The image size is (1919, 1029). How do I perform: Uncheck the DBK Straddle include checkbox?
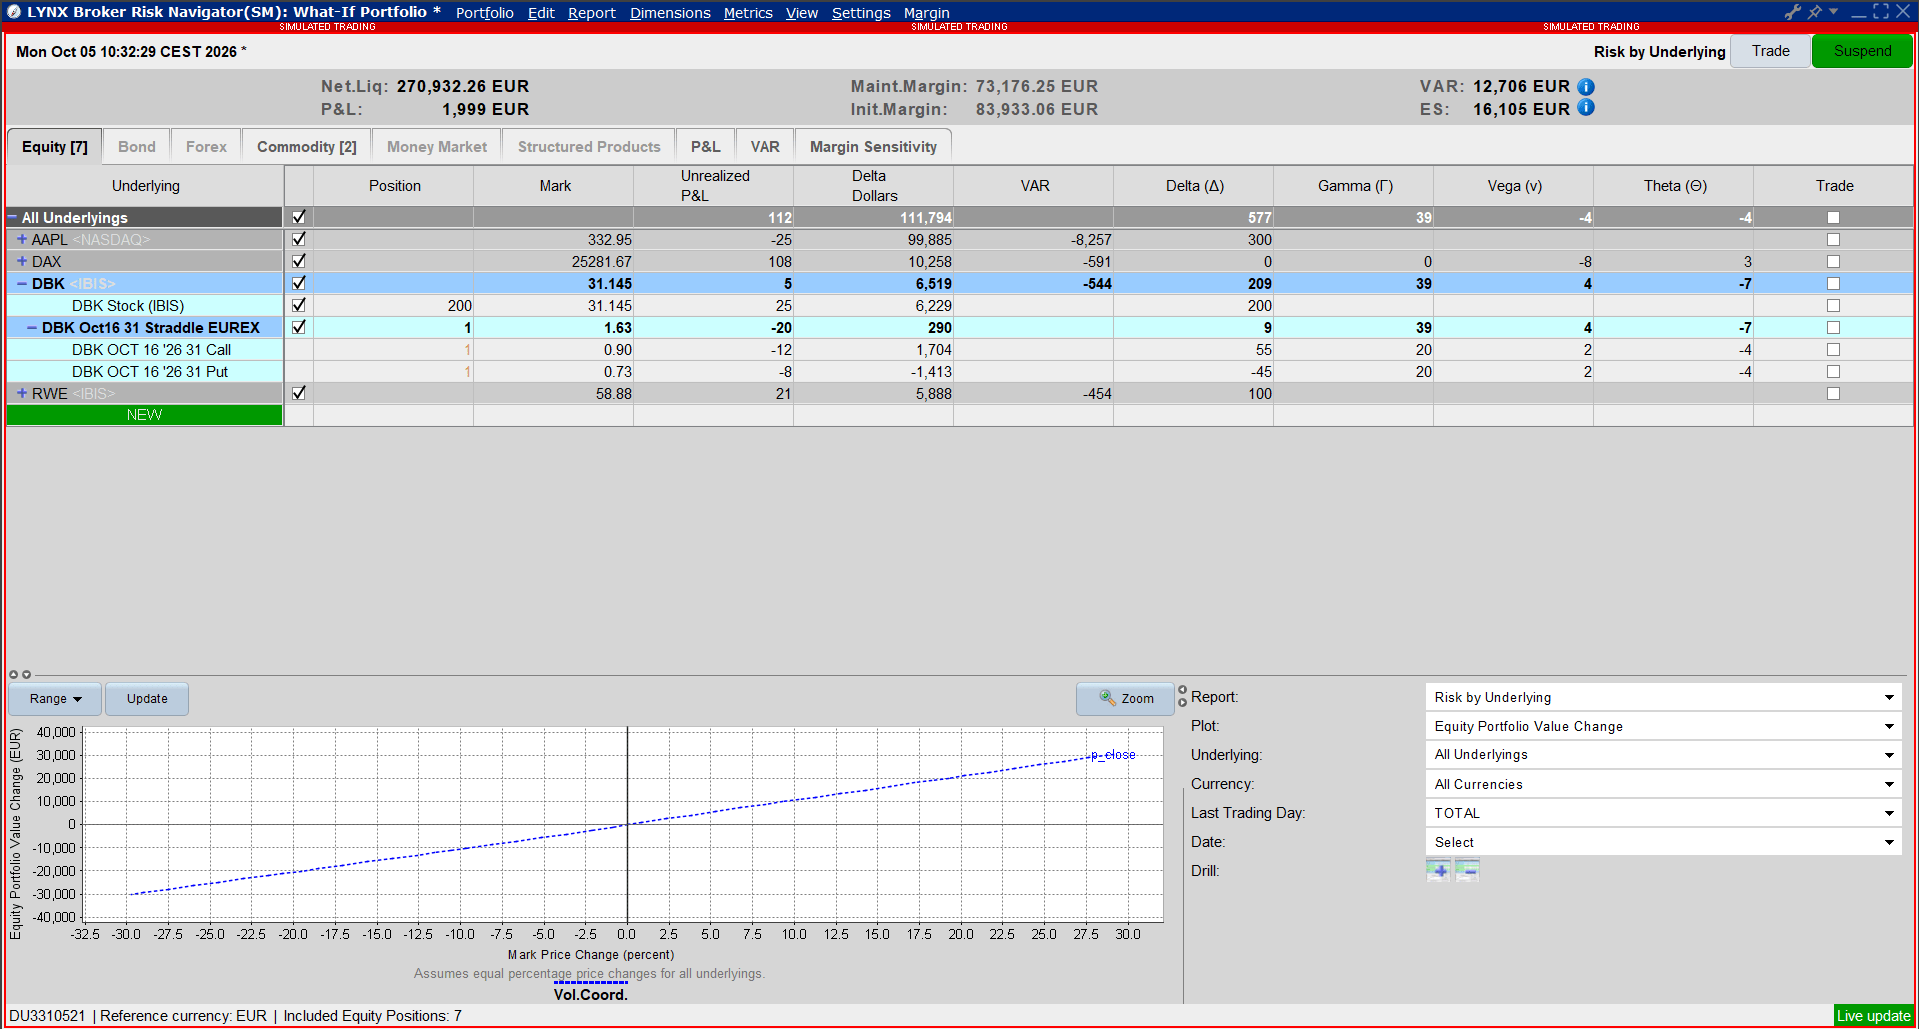click(298, 327)
